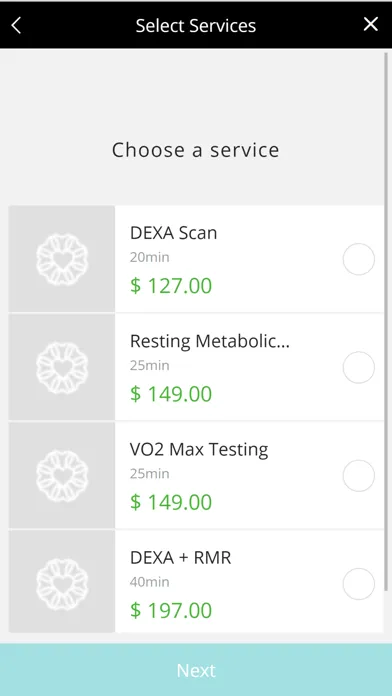Close the Select Services screen
Viewport: 392px width, 696px height.
371,24
